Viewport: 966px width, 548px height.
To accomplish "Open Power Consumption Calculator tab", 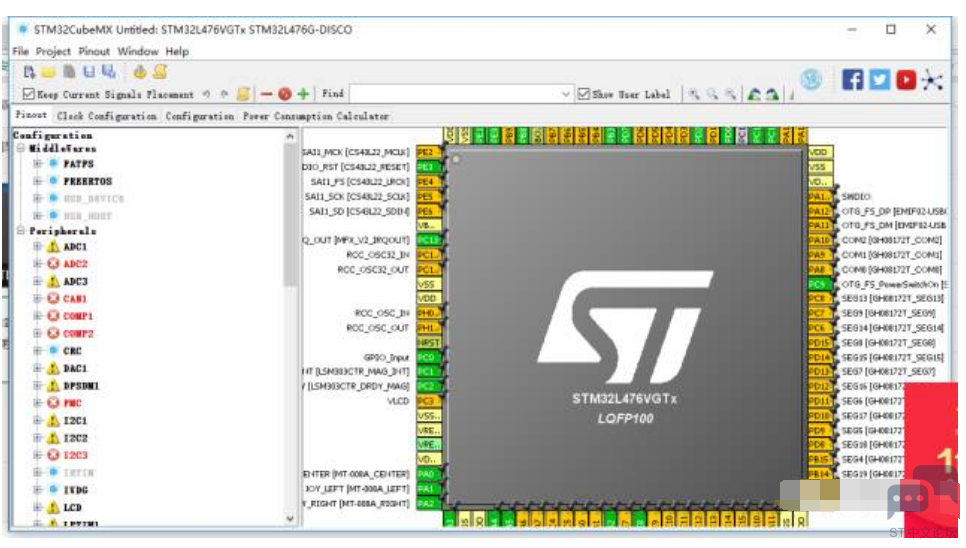I will click(315, 116).
